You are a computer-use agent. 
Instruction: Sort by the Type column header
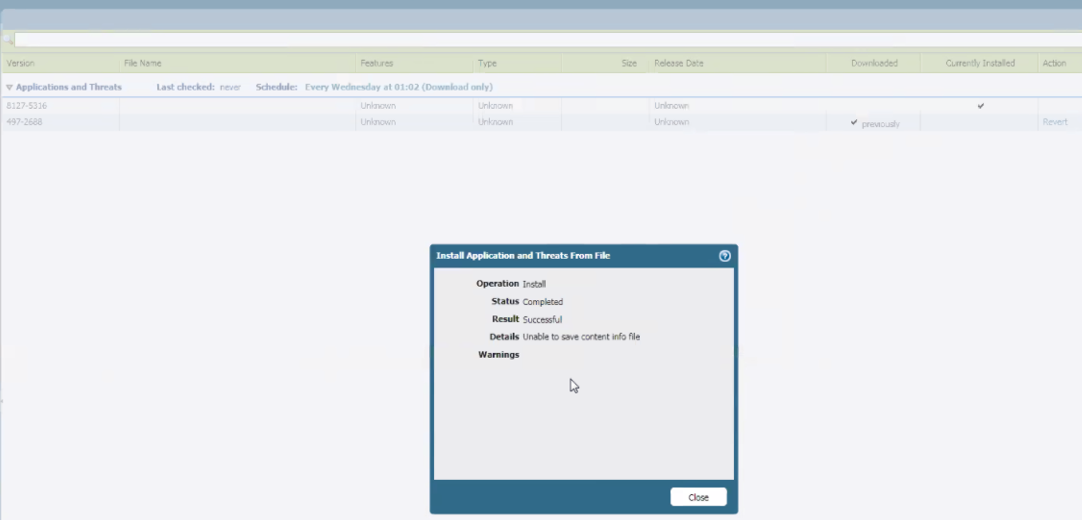(487, 63)
